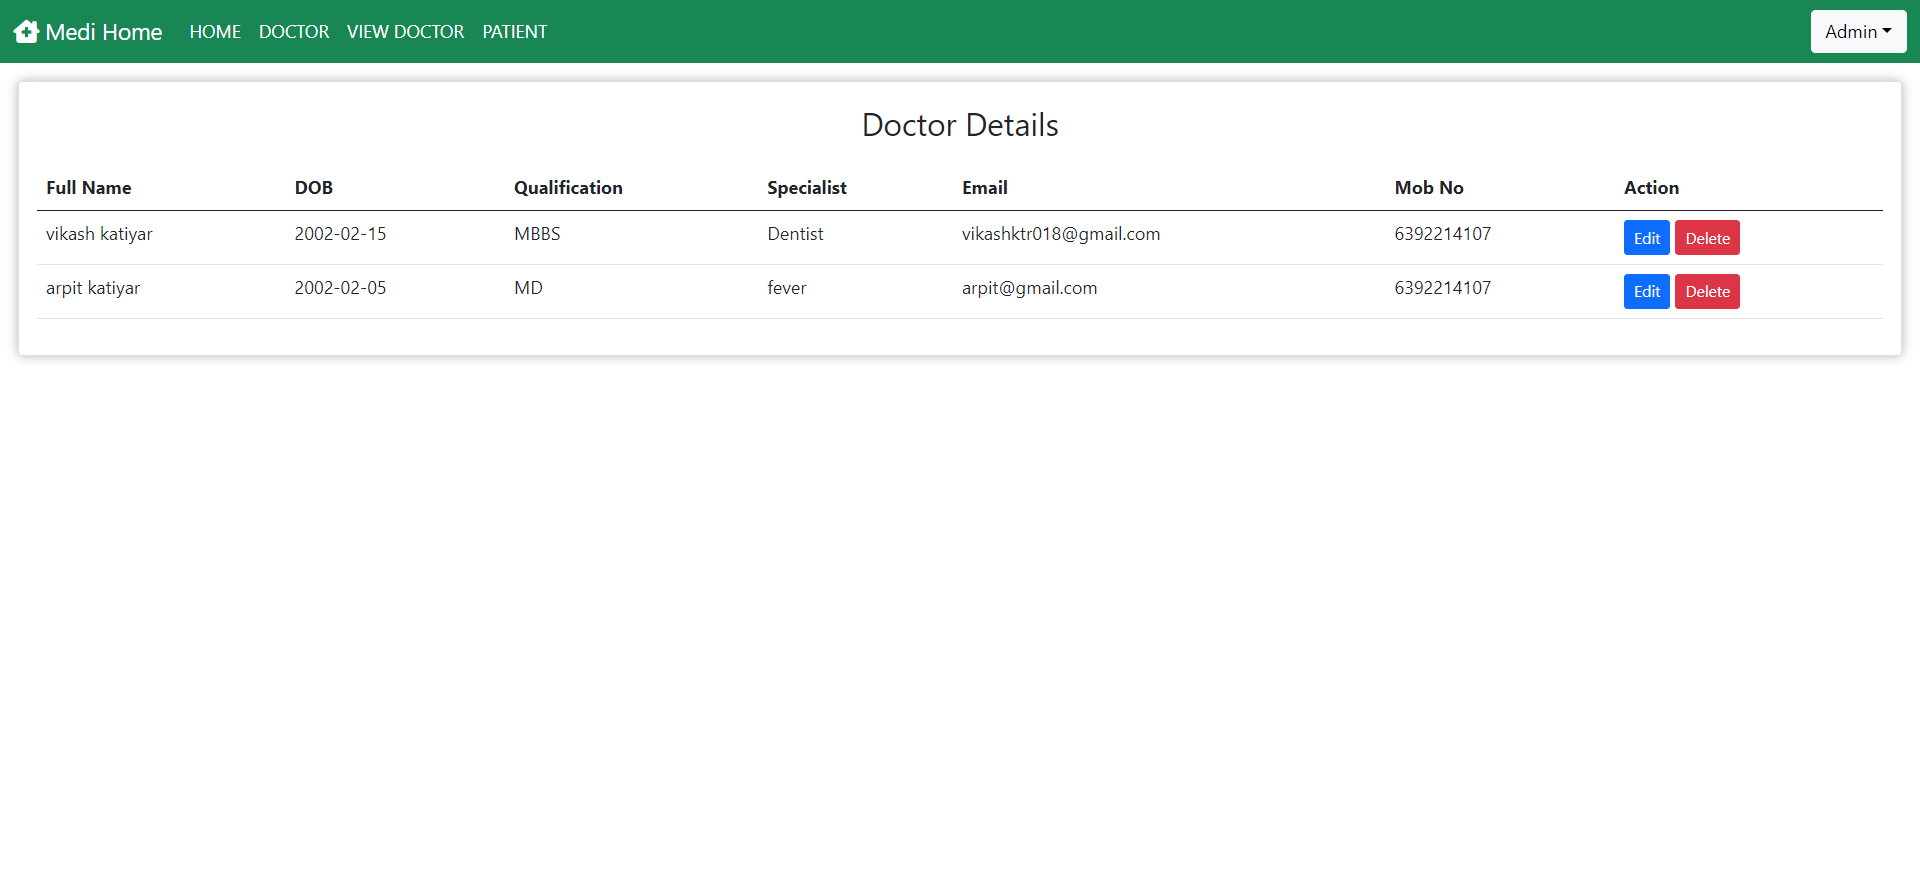Click the Doctor Details heading
Screen dimensions: 1920x890
pos(959,125)
